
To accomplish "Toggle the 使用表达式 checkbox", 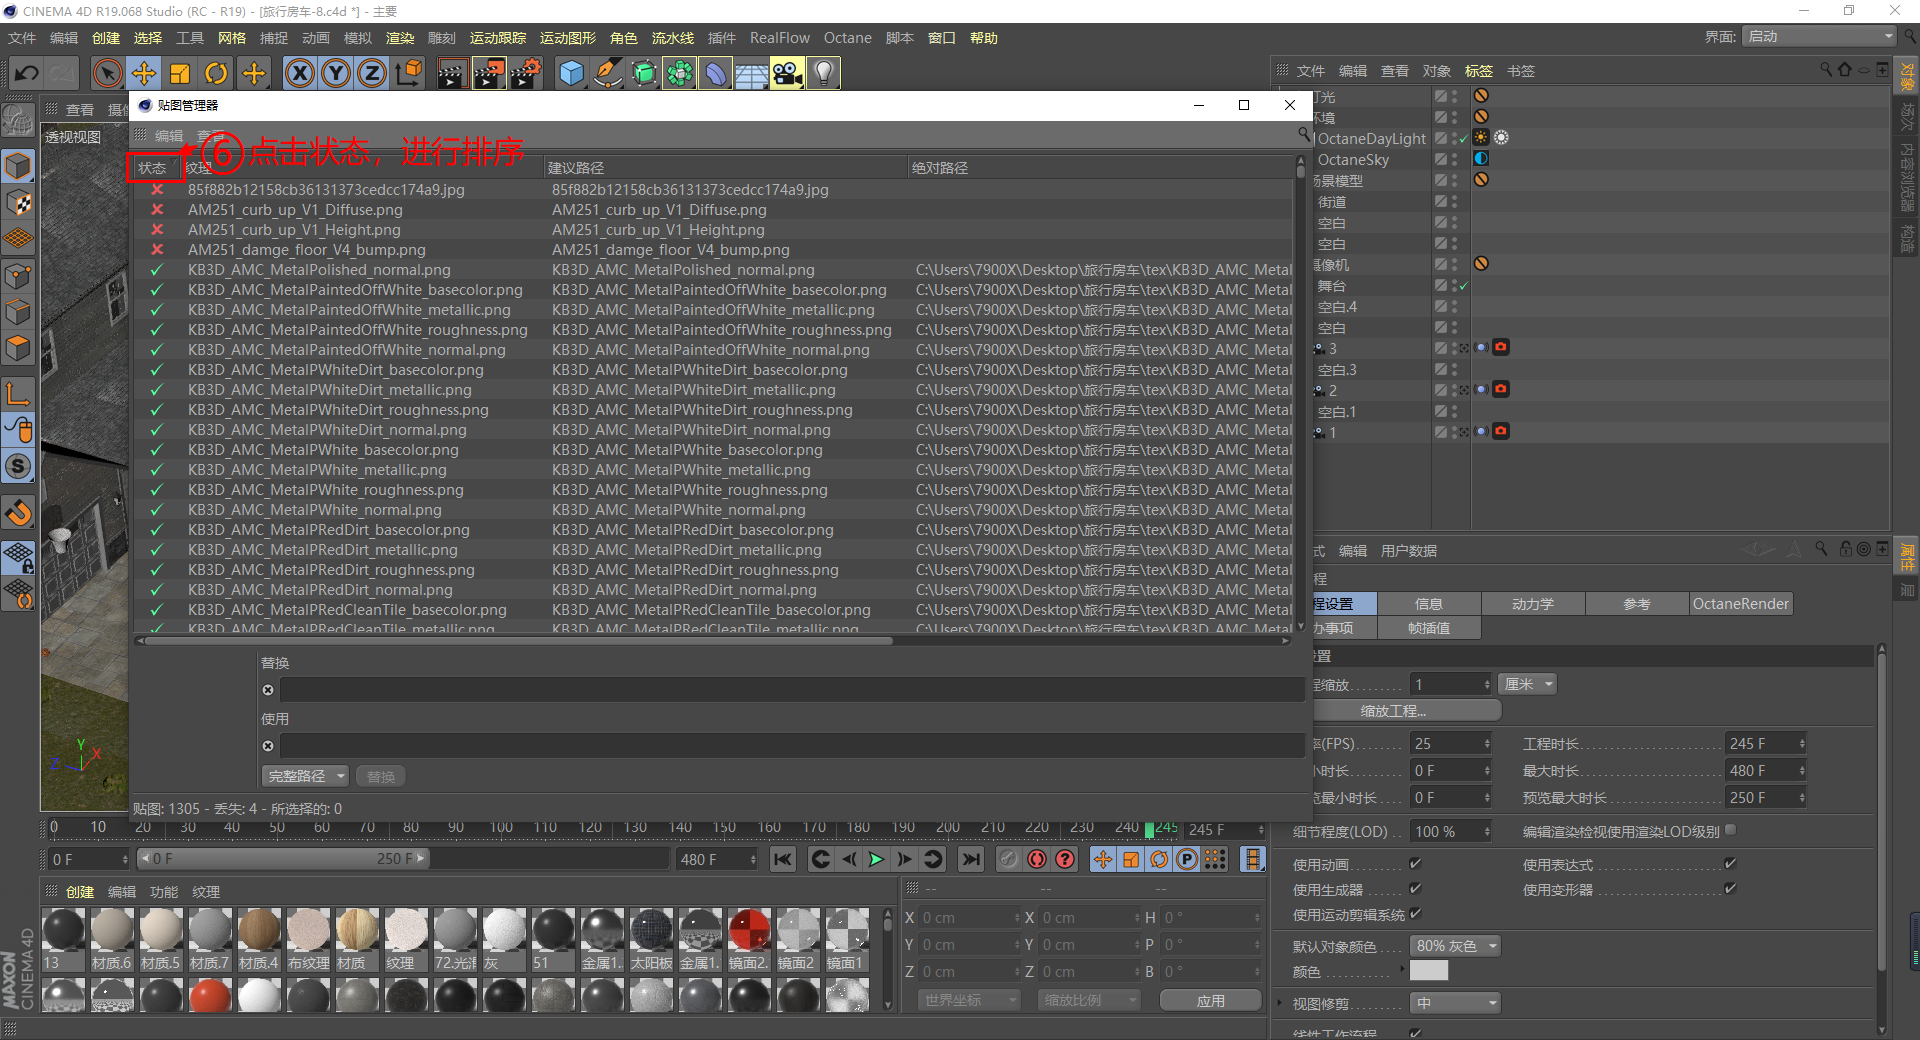I will pos(1730,863).
